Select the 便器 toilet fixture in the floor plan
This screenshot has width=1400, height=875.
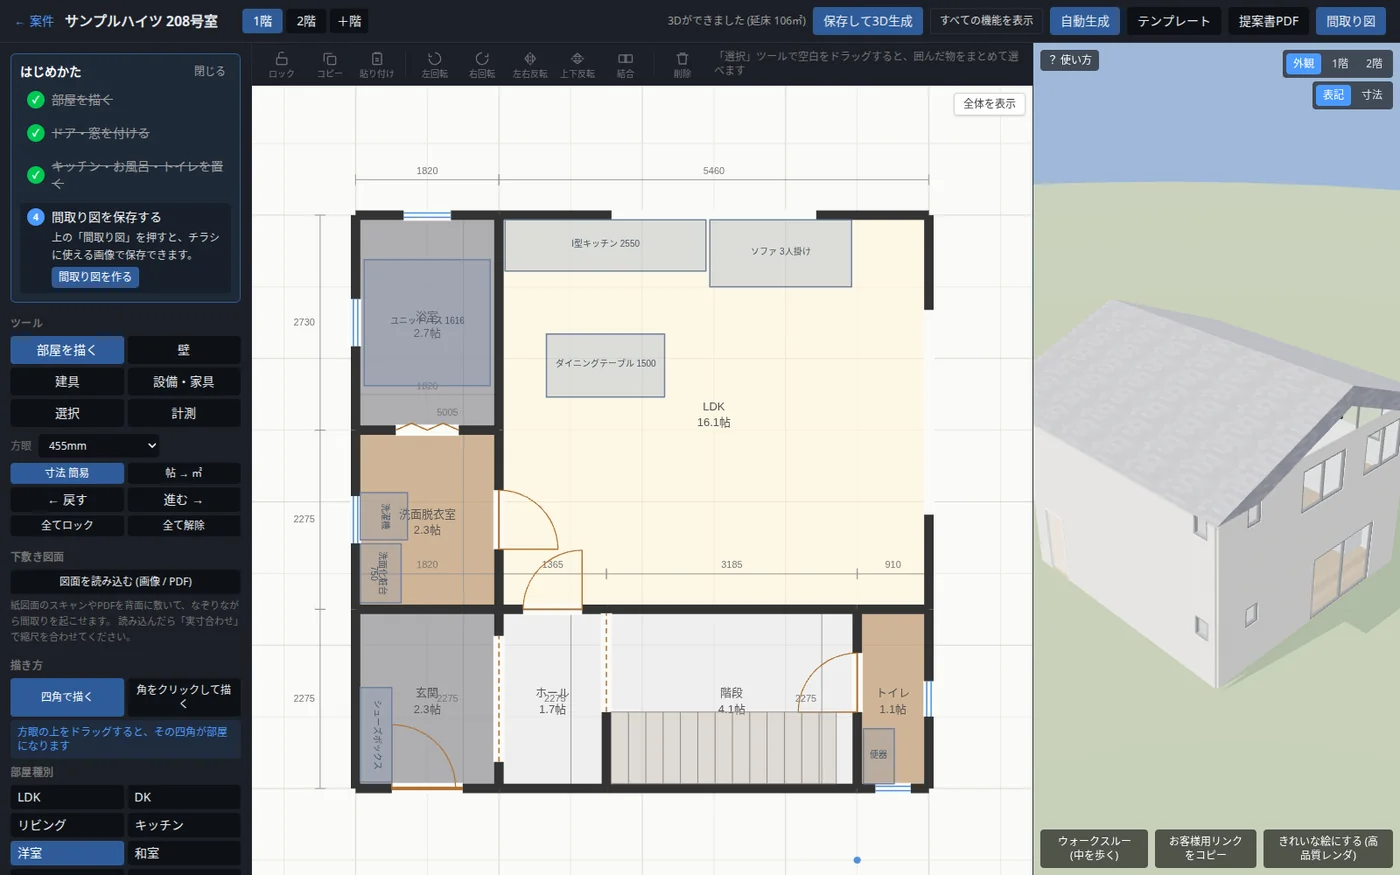pos(878,755)
